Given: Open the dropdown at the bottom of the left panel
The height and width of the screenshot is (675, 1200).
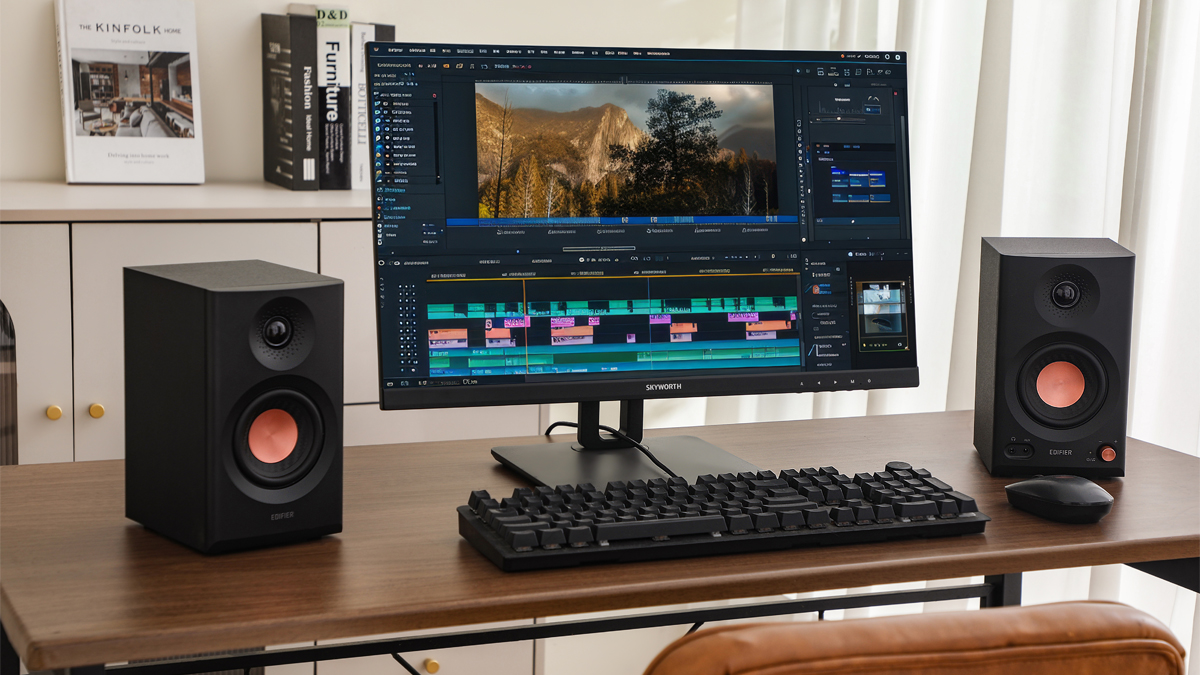Looking at the screenshot, I should [432, 240].
